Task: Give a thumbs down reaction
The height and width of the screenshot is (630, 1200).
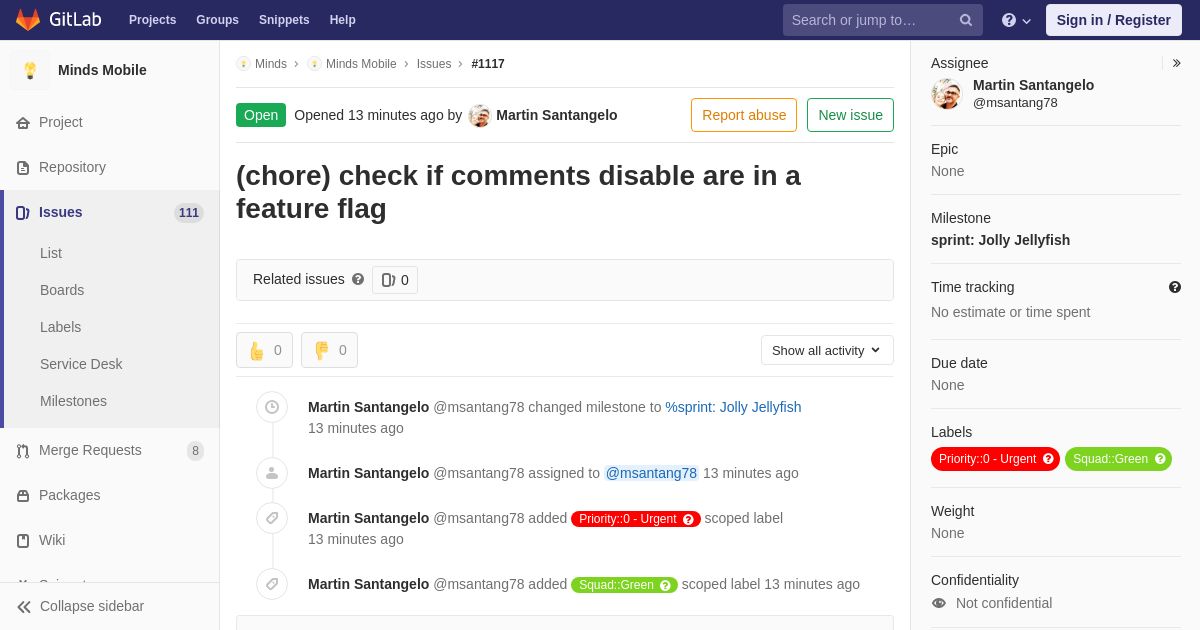Action: pyautogui.click(x=329, y=350)
